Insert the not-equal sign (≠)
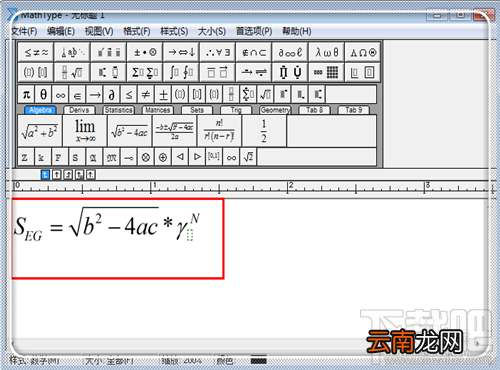Image resolution: width=500 pixels, height=370 pixels. (x=146, y=95)
